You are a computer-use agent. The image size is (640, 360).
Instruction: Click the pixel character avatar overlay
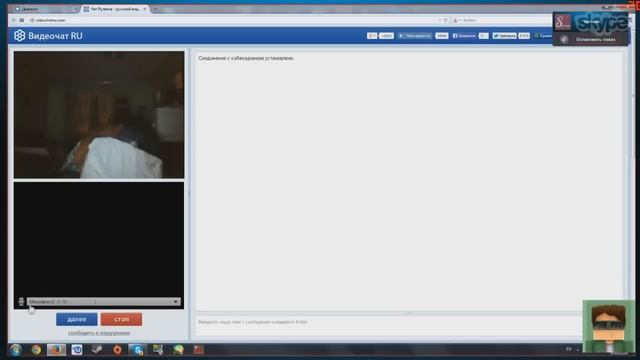pos(609,327)
